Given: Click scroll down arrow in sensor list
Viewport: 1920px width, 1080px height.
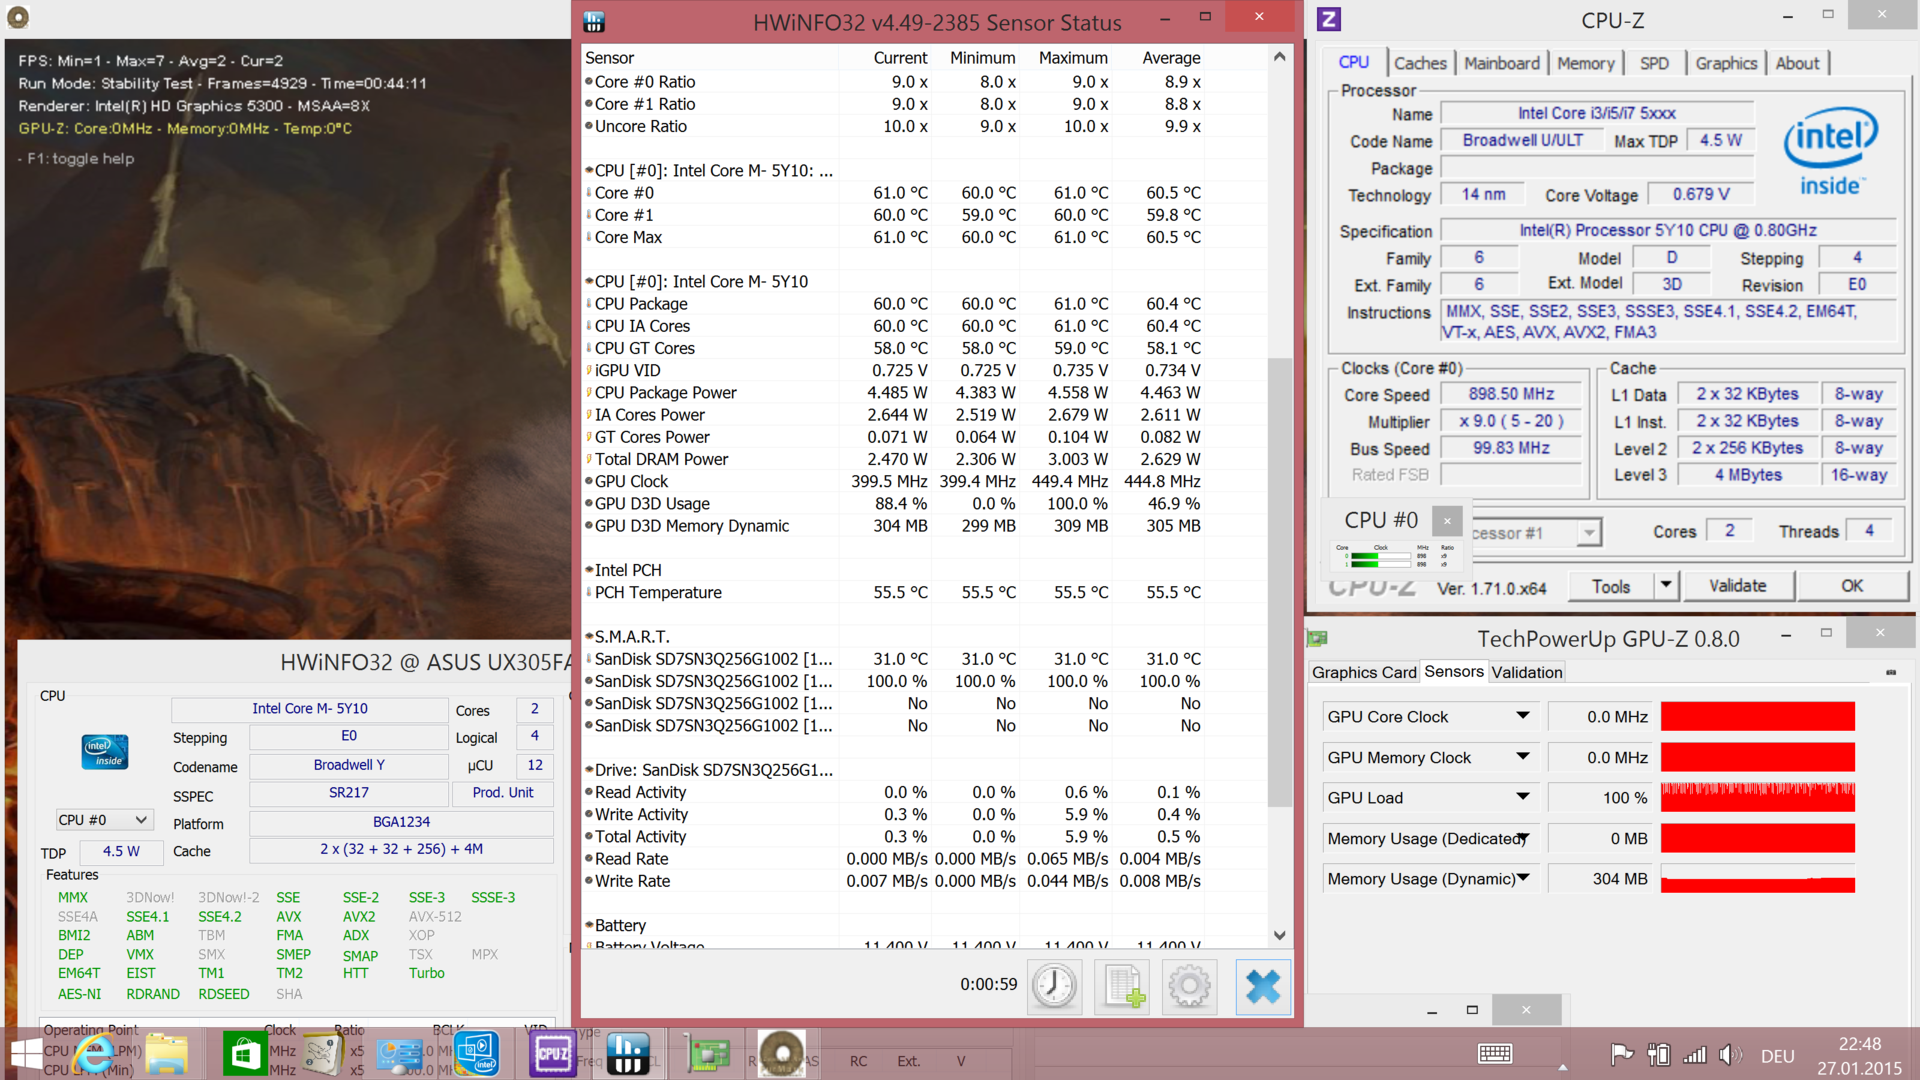Looking at the screenshot, I should [1280, 936].
